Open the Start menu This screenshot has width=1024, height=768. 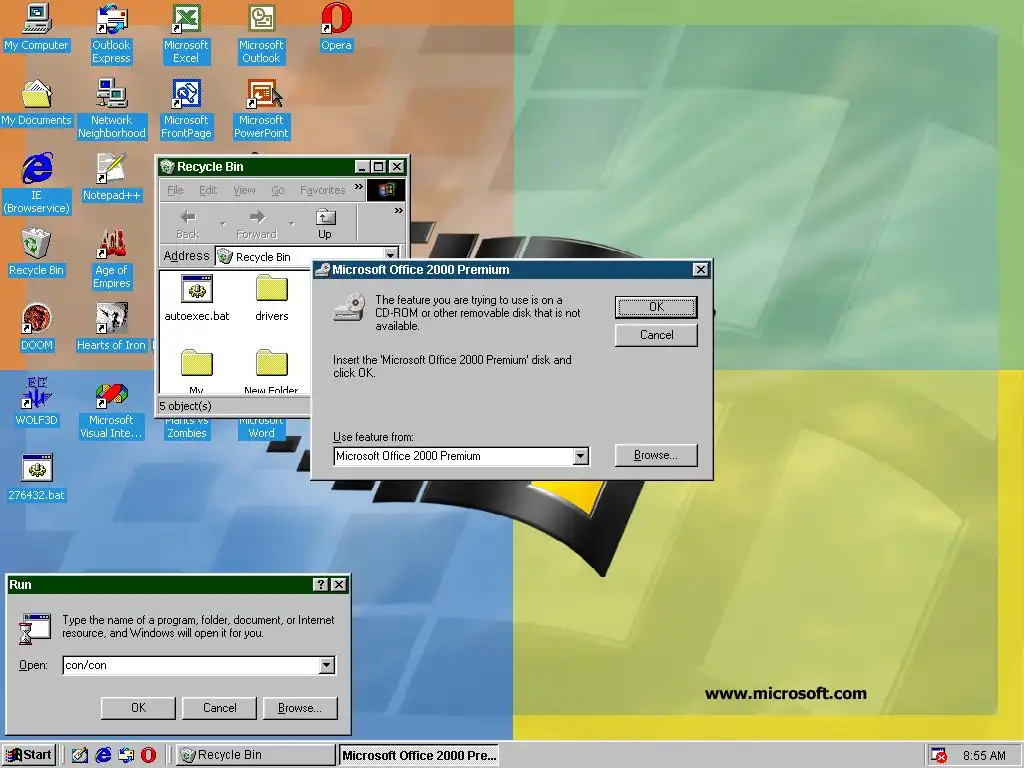click(x=29, y=755)
